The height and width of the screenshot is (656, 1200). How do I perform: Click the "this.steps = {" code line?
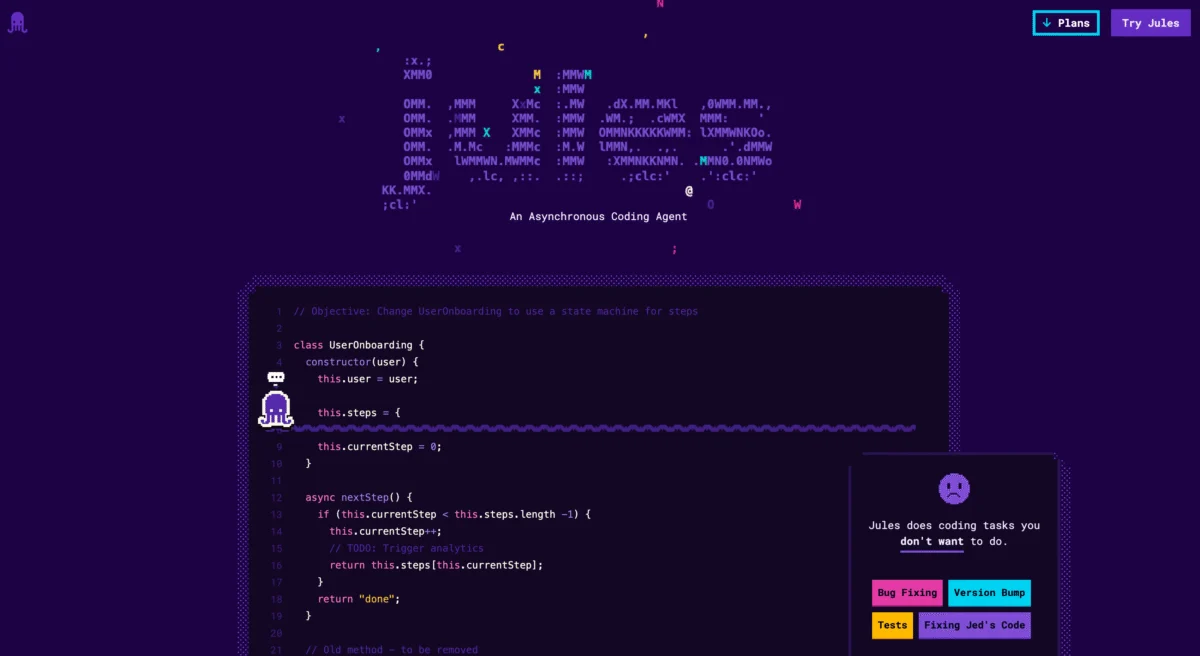pos(359,413)
